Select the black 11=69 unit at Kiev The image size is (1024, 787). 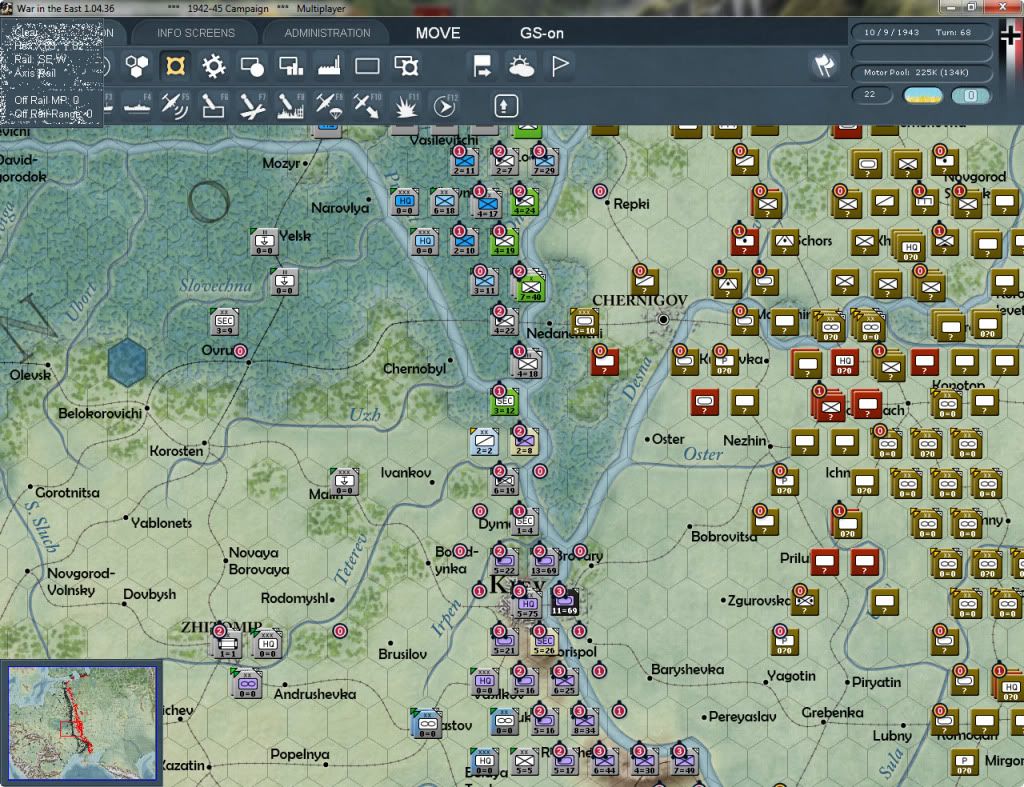pos(564,603)
